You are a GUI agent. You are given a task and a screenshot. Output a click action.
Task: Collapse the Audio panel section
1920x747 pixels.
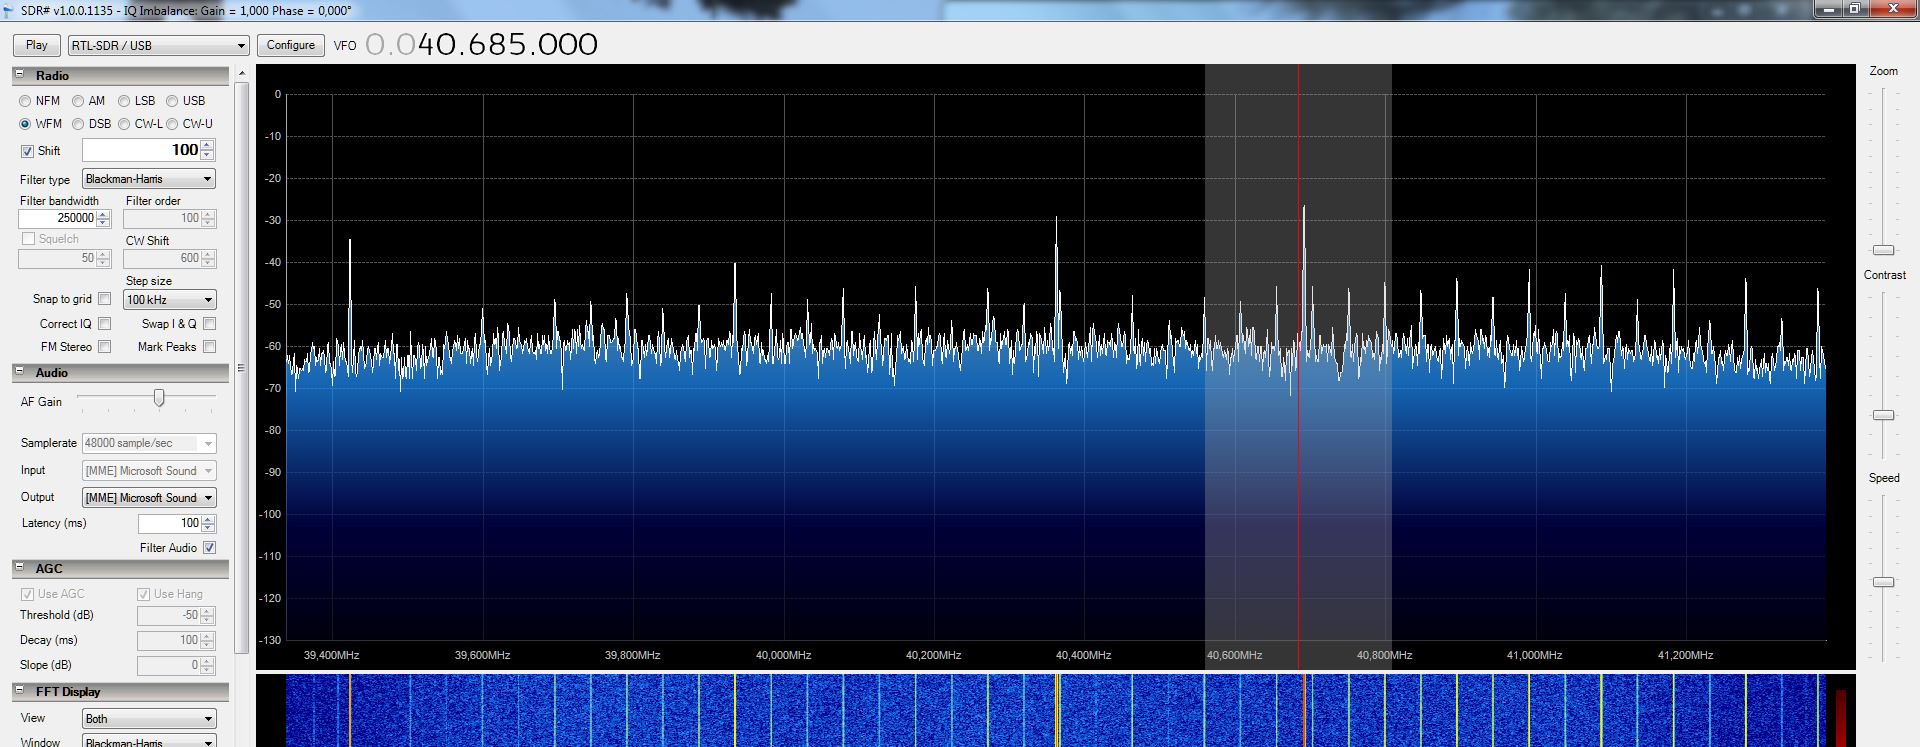[x=19, y=372]
